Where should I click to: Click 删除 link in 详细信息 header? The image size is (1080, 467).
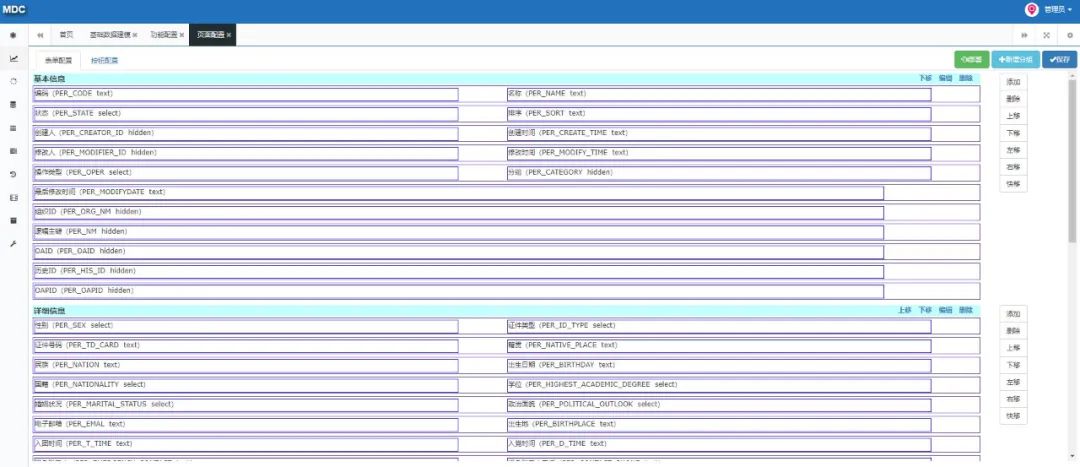tap(965, 310)
